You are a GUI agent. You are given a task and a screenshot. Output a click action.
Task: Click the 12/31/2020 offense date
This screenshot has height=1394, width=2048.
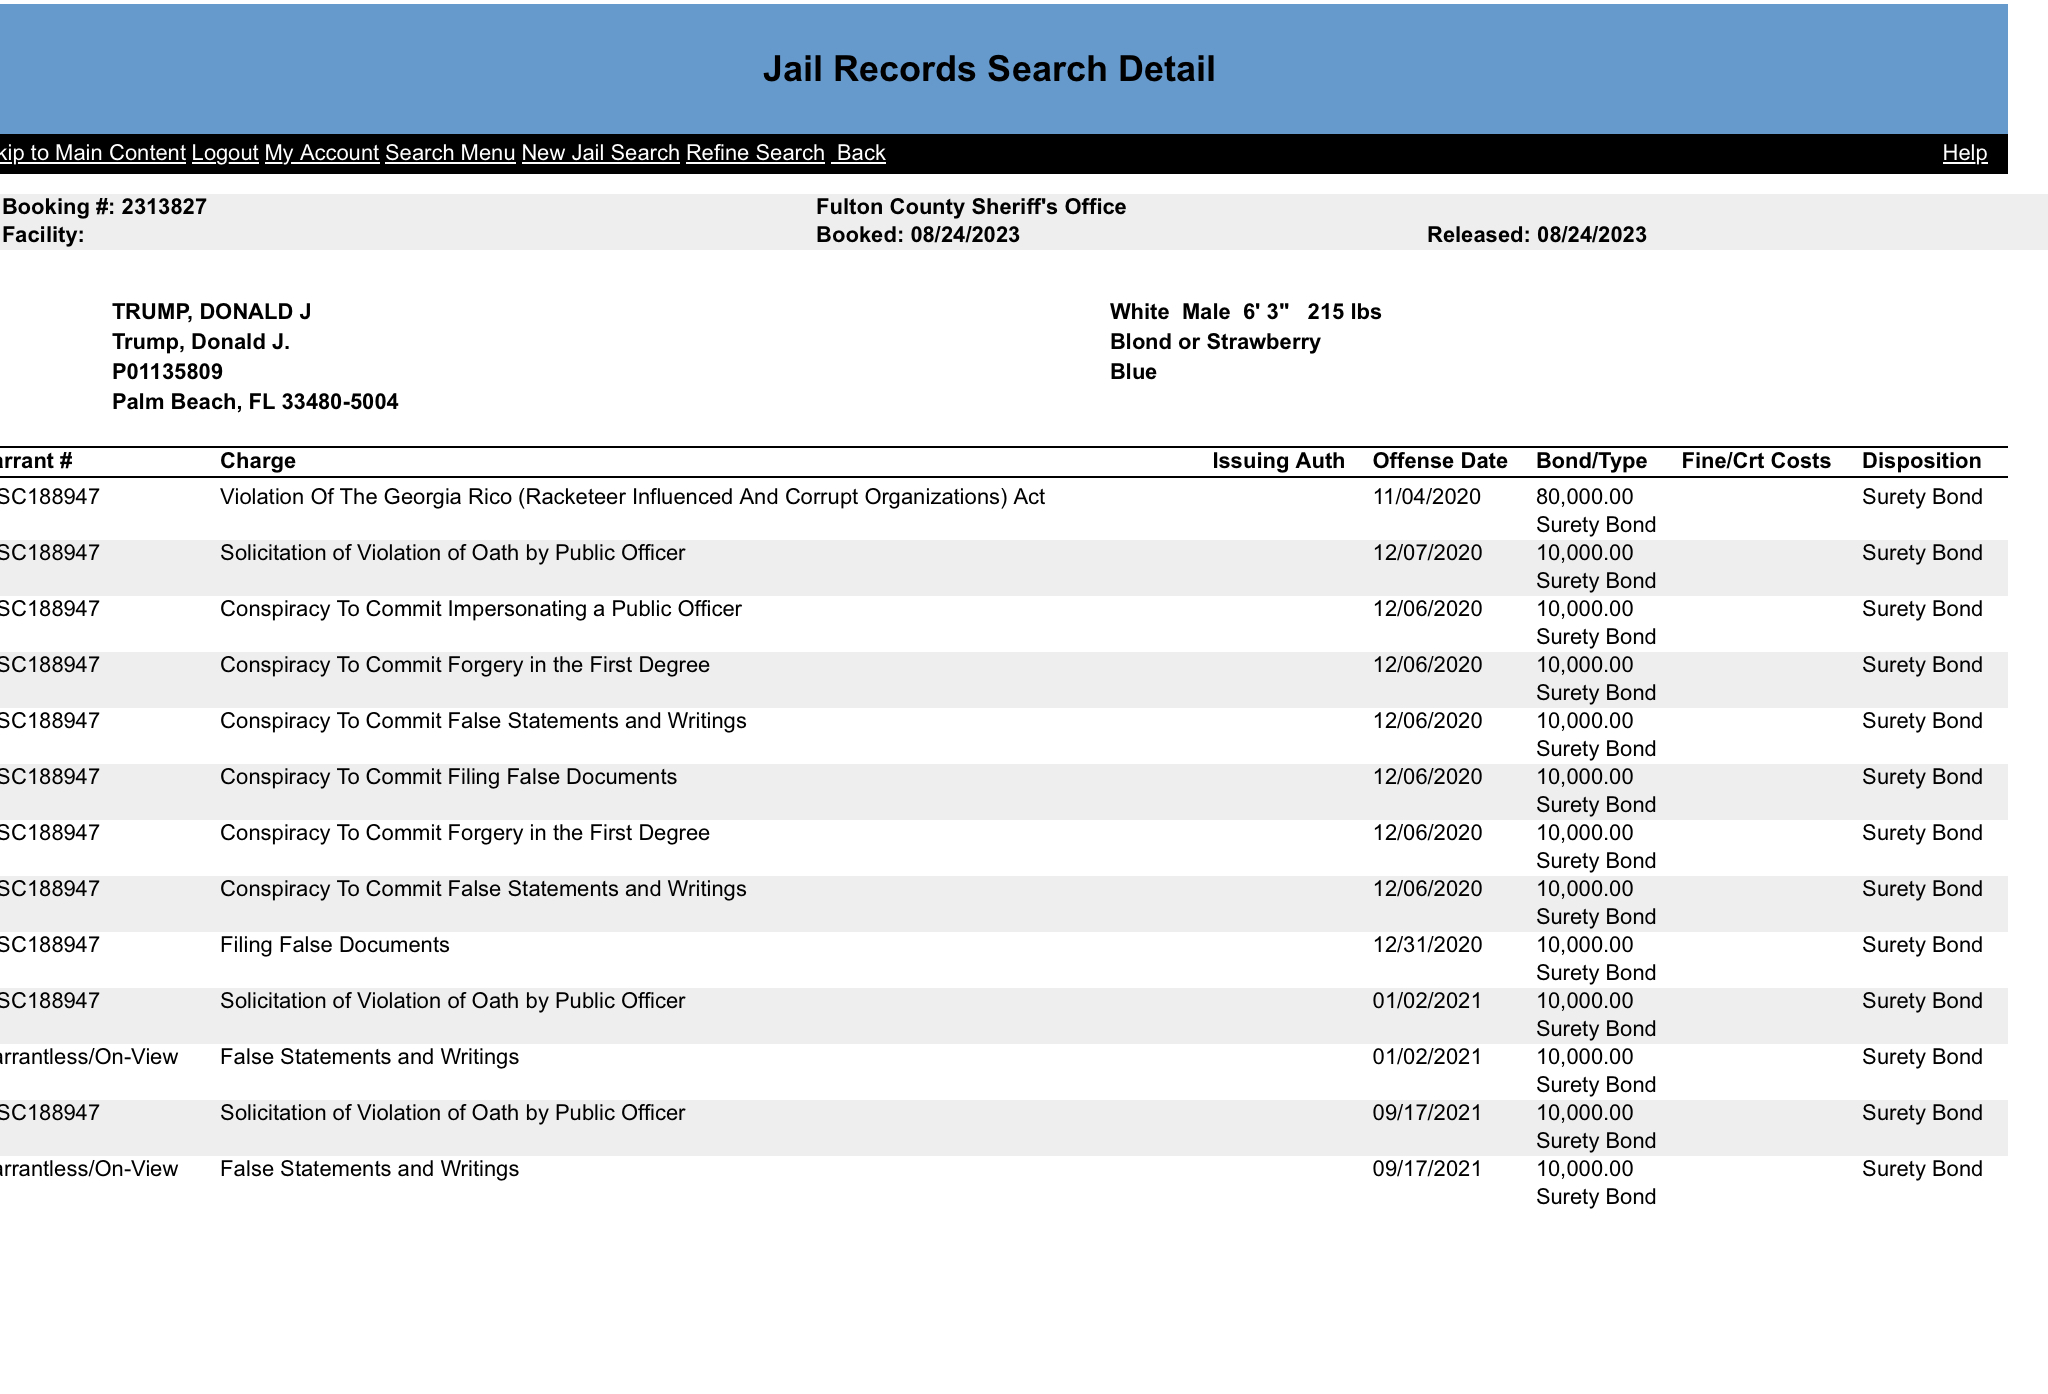(1427, 945)
